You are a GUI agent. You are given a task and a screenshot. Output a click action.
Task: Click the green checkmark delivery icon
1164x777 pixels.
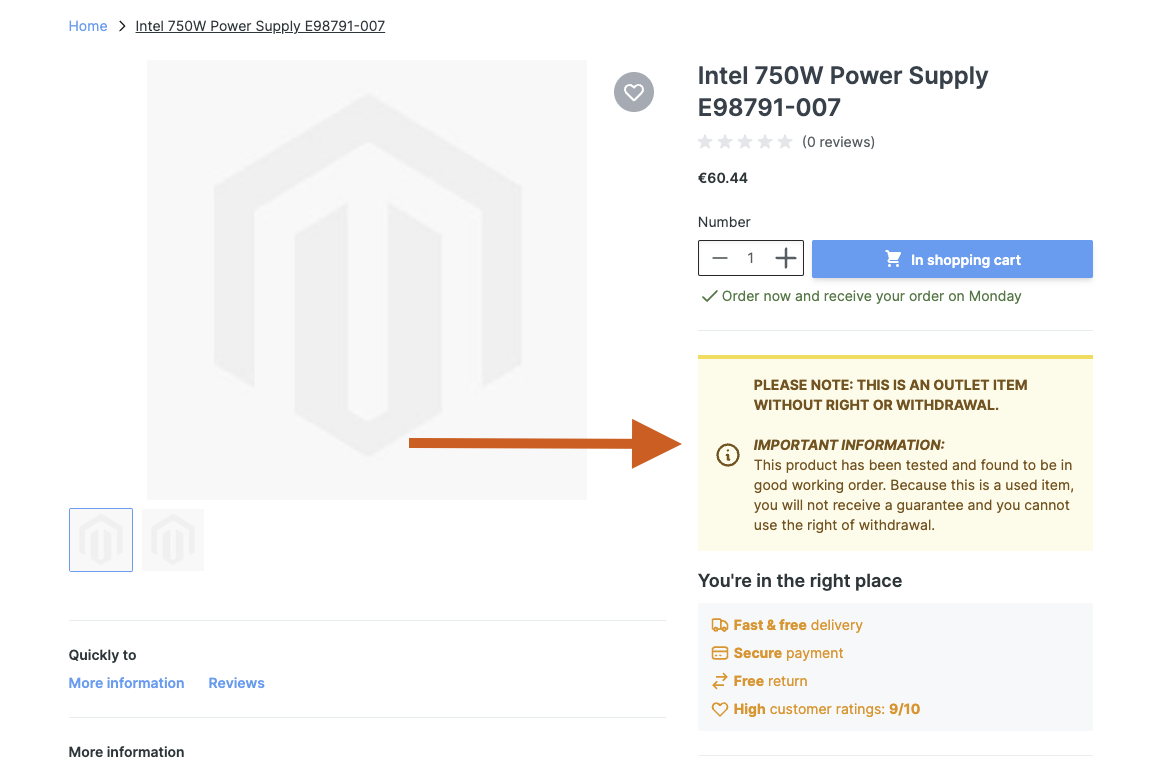pyautogui.click(x=709, y=296)
